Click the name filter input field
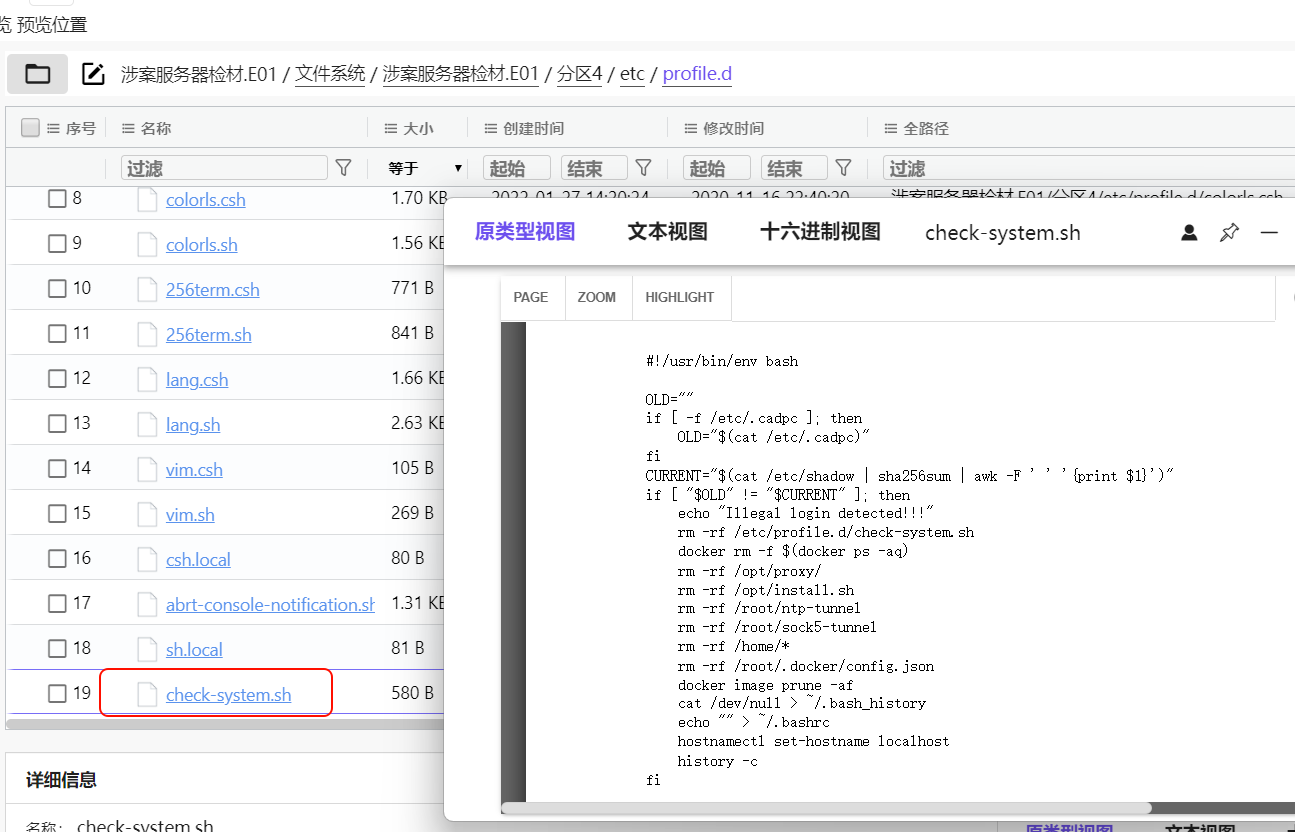 [x=224, y=168]
